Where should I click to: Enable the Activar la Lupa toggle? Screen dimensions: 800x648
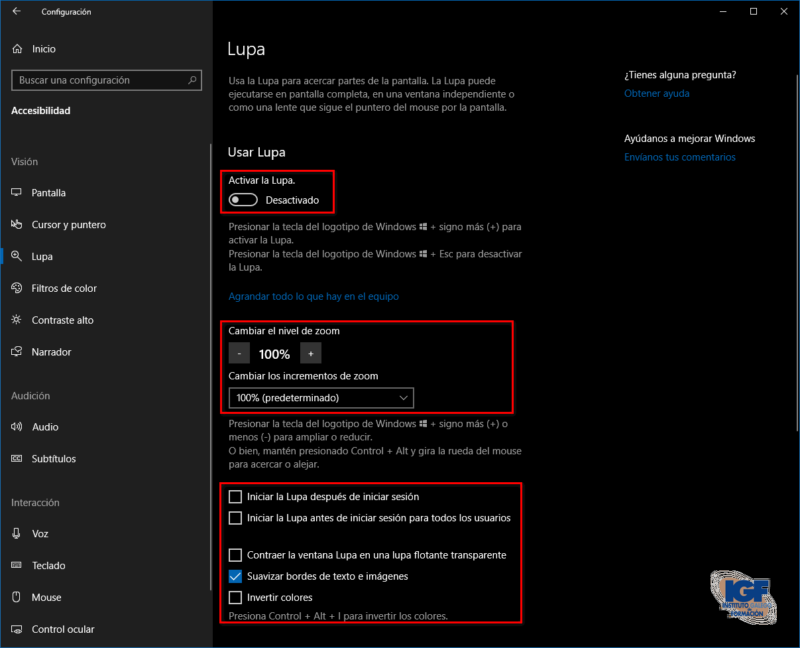coord(241,200)
